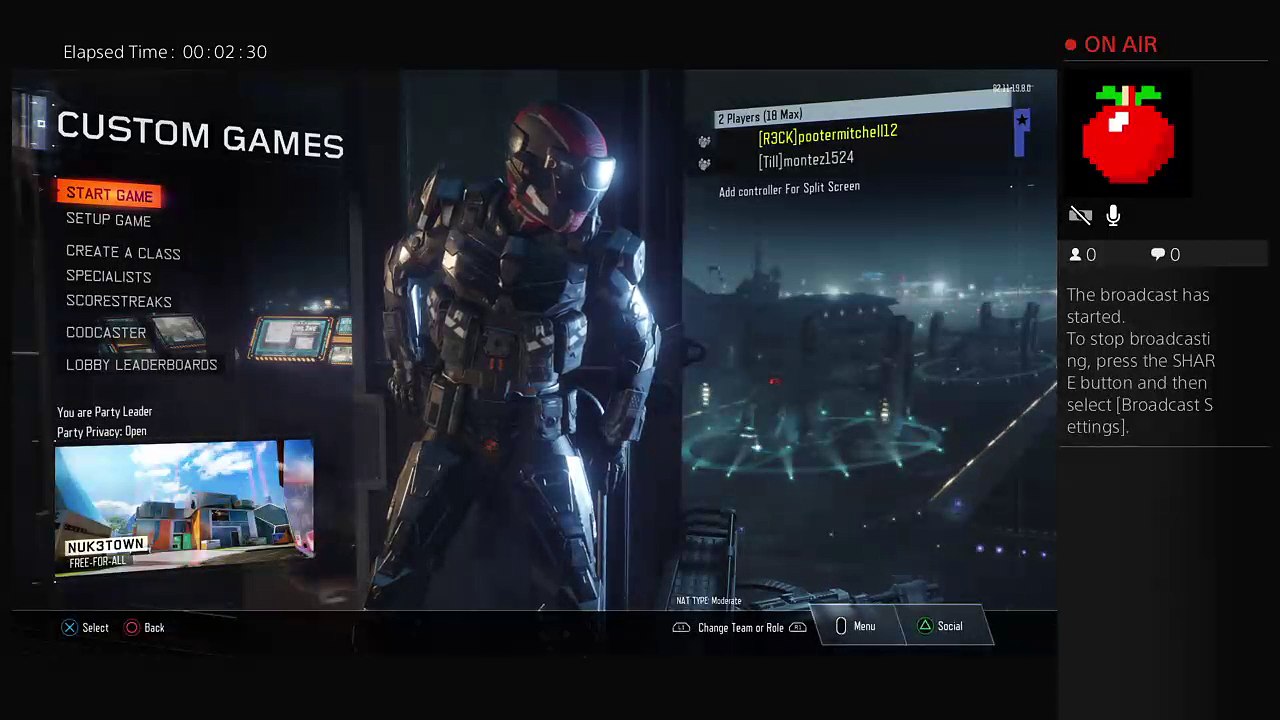Screen dimensions: 1280x720
Task: Click the You are Party Leader text
Action: [104, 412]
